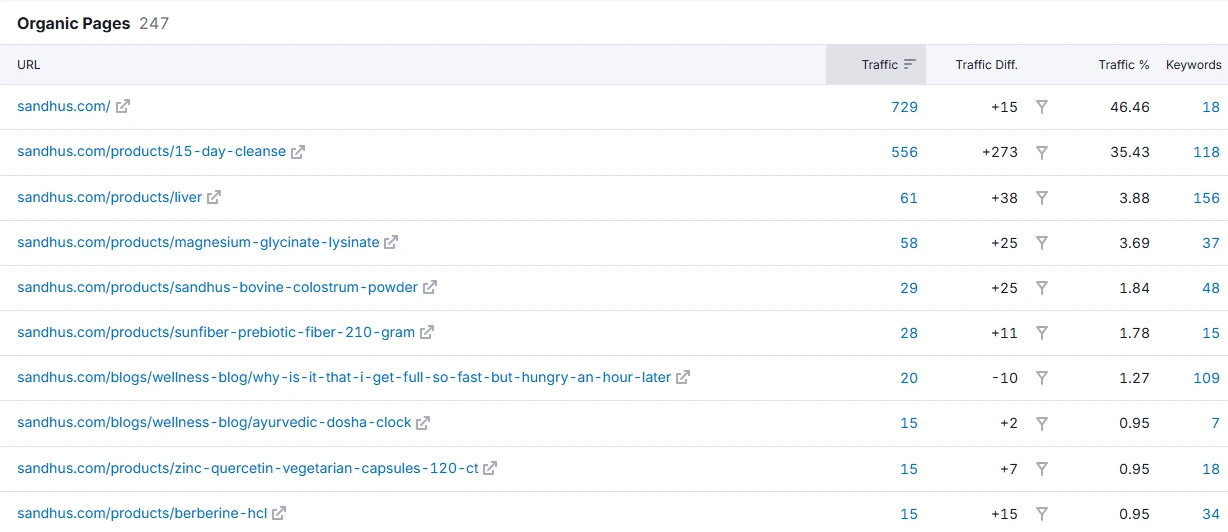The image size is (1228, 532).
Task: Sort by Traffic % column header
Action: 1123,65
